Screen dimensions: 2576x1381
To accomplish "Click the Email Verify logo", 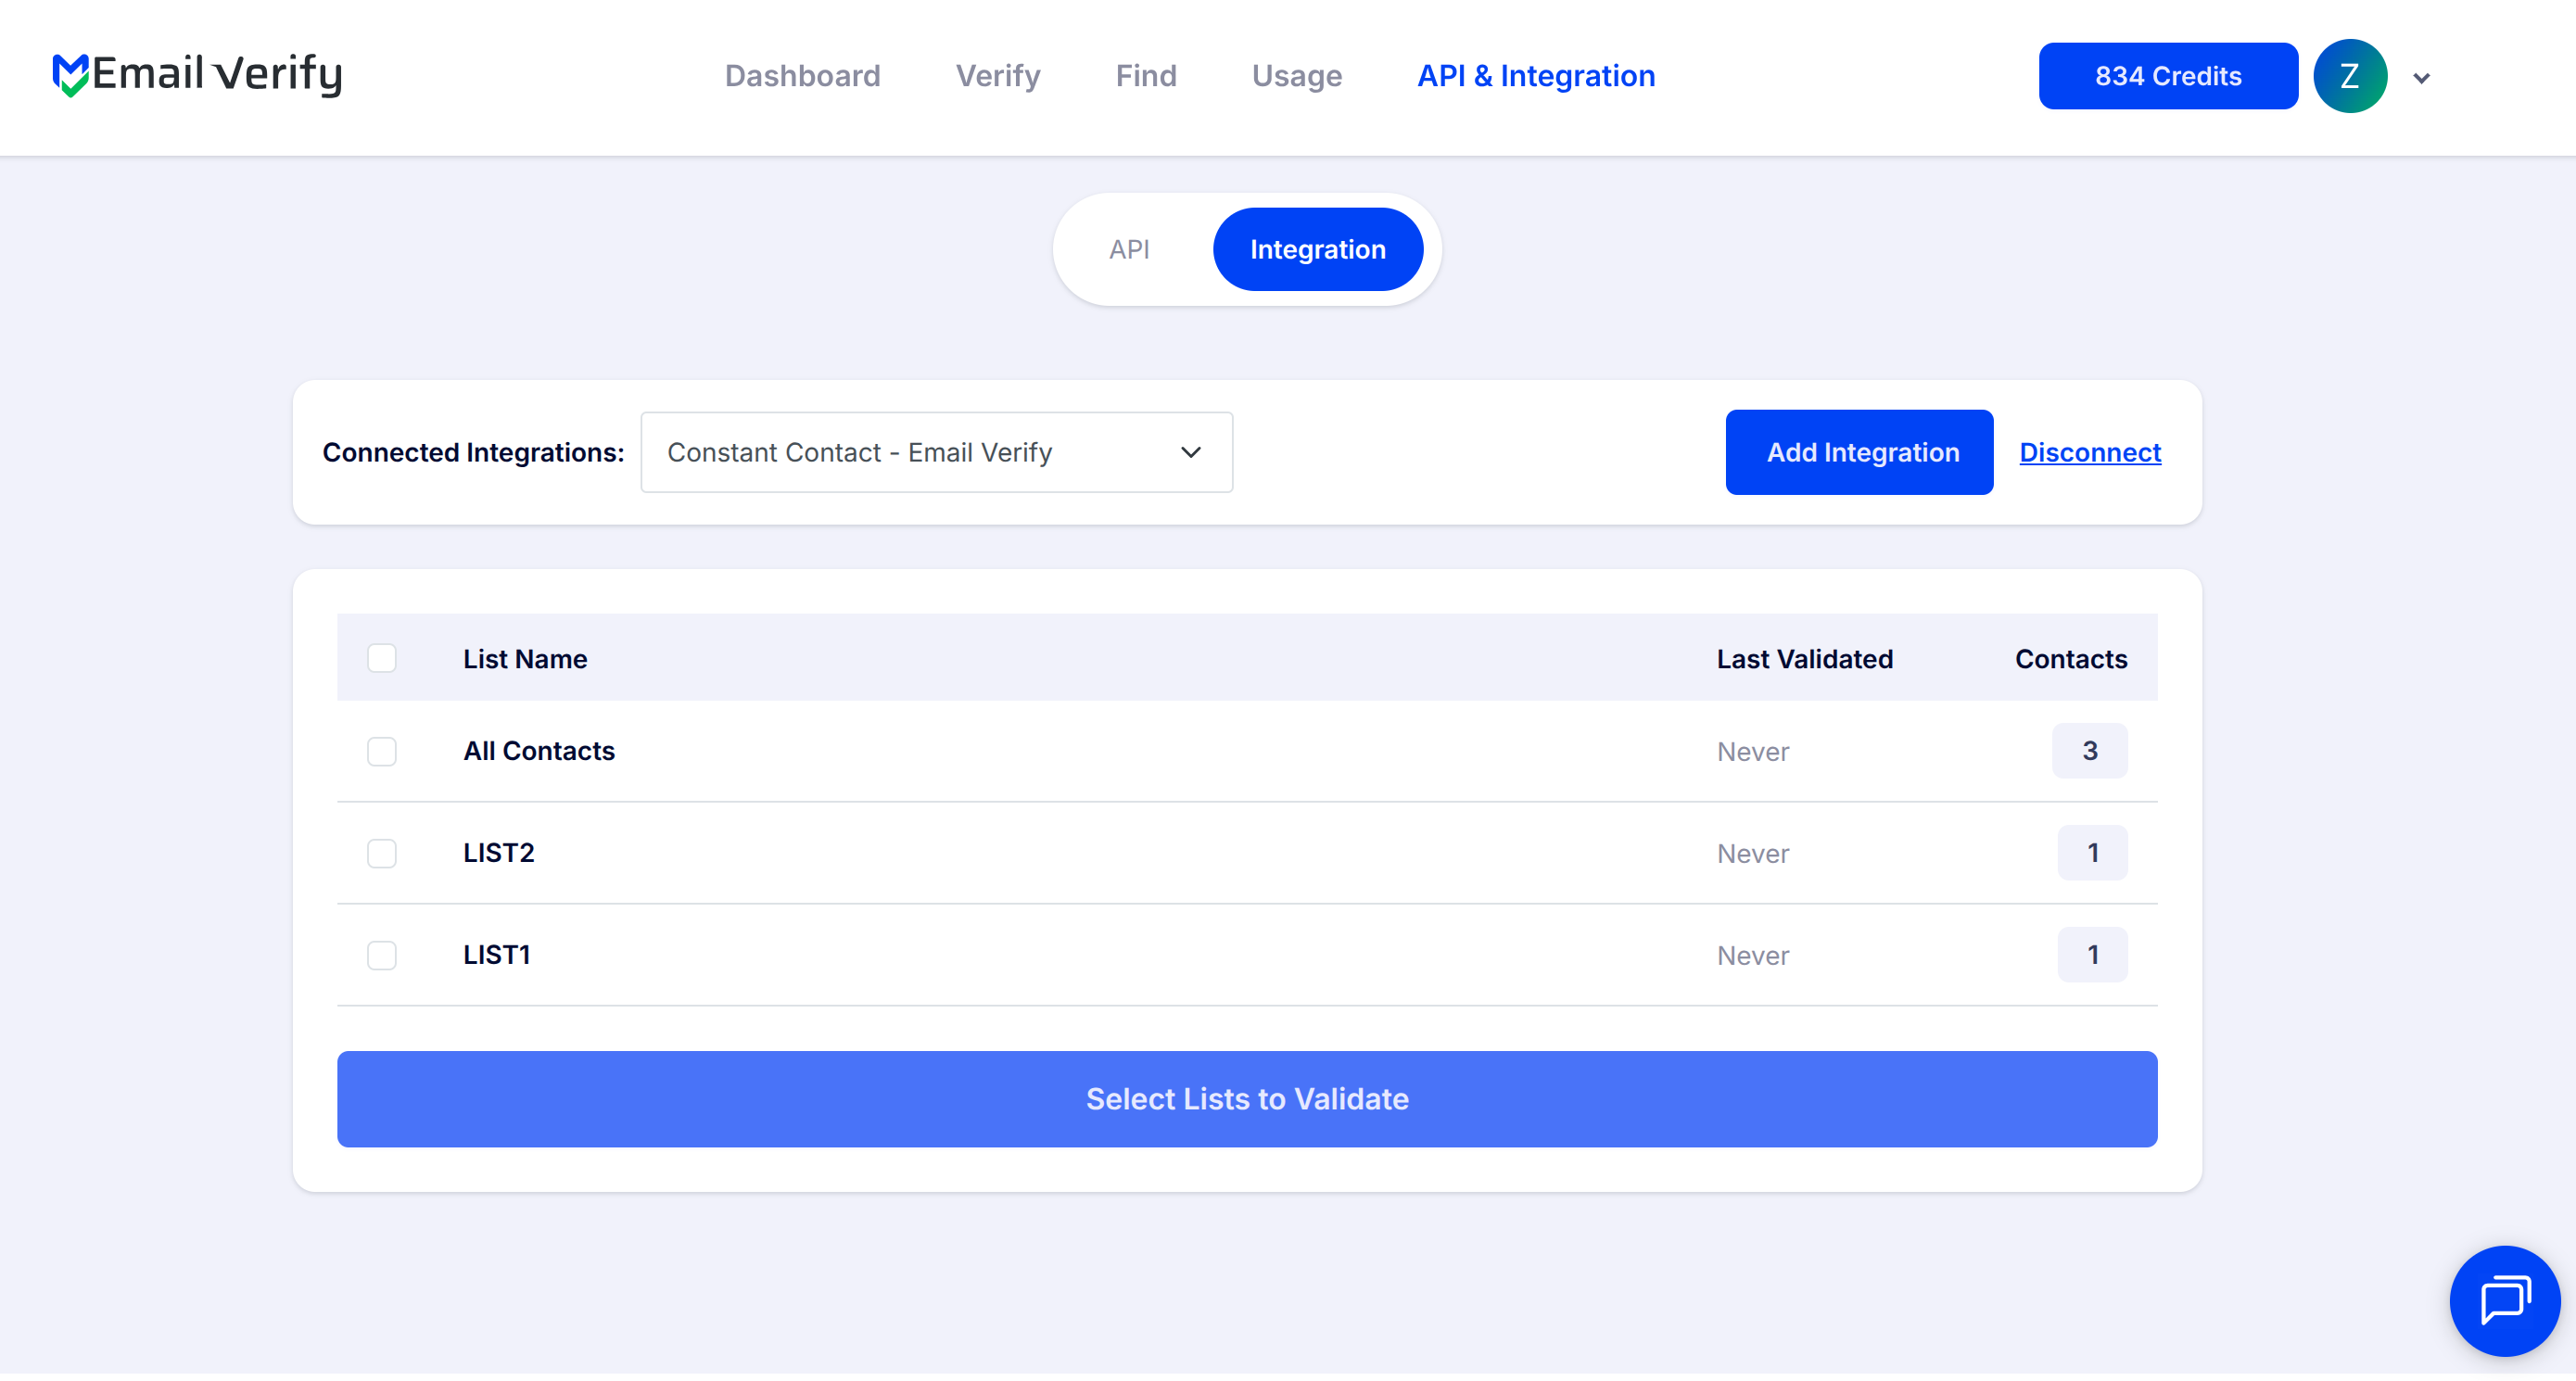I will pyautogui.click(x=197, y=75).
